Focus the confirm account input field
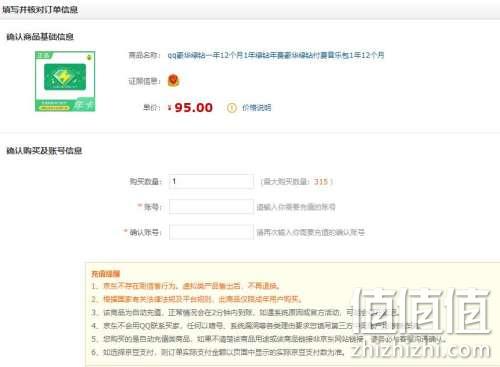This screenshot has height=367, width=500. click(x=211, y=232)
